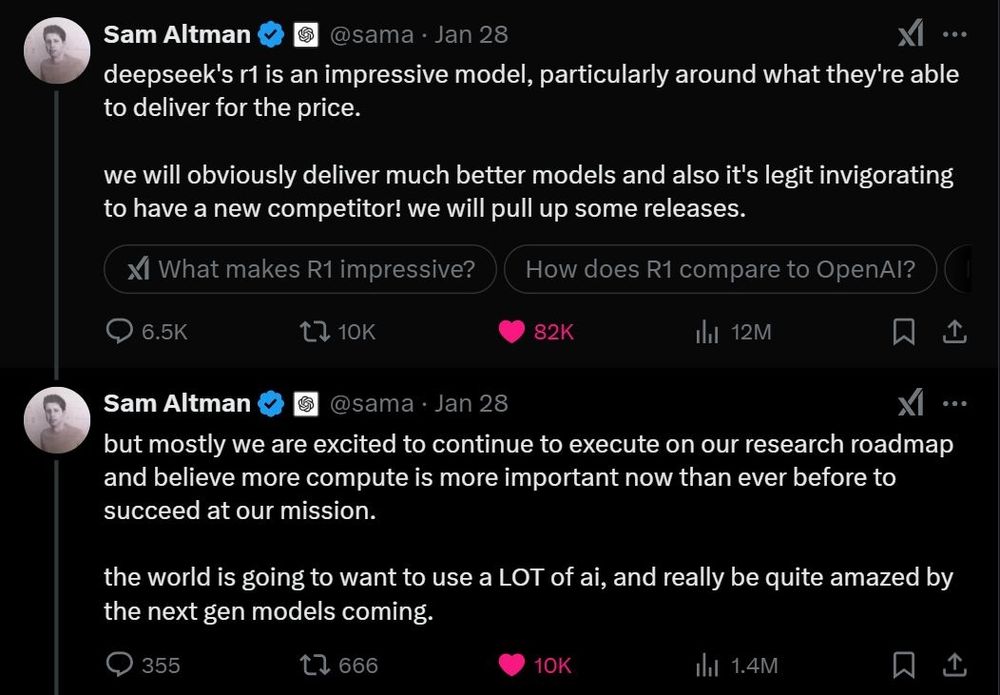
Task: Open Sam Altman's avatar on first tweet
Action: point(57,51)
